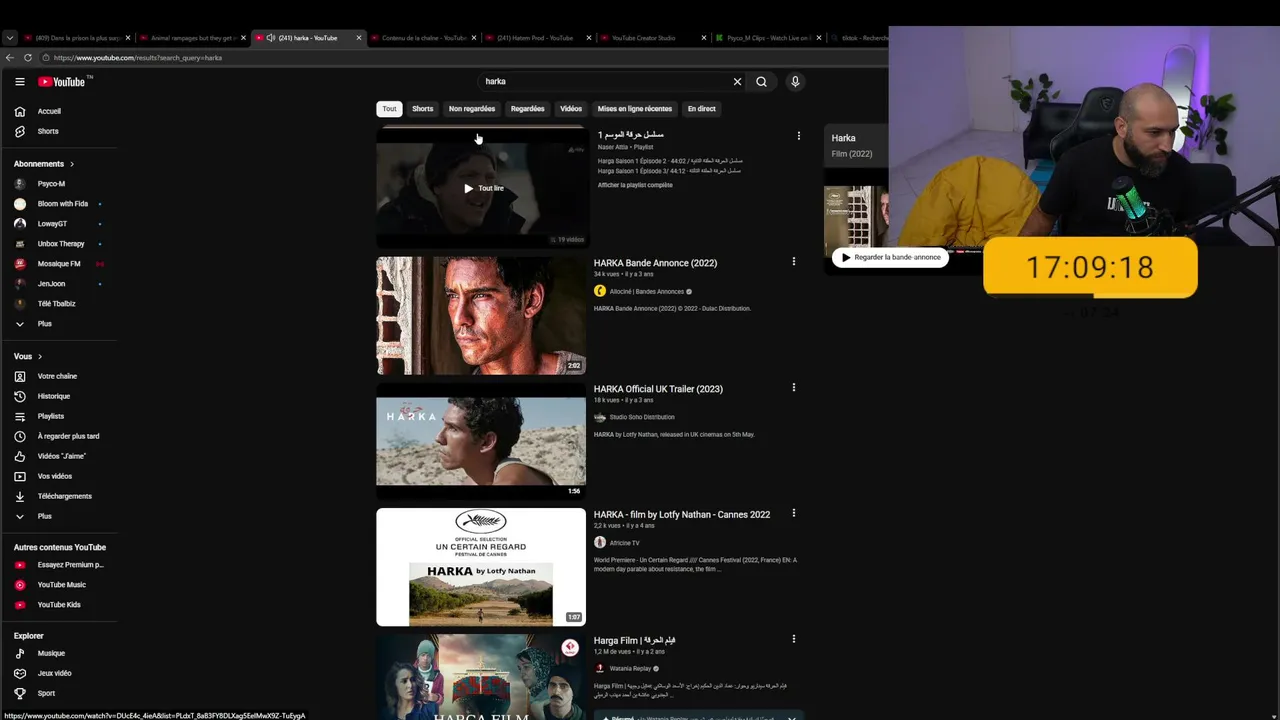Reload the page in the browser
This screenshot has width=1280, height=720.
[27, 58]
